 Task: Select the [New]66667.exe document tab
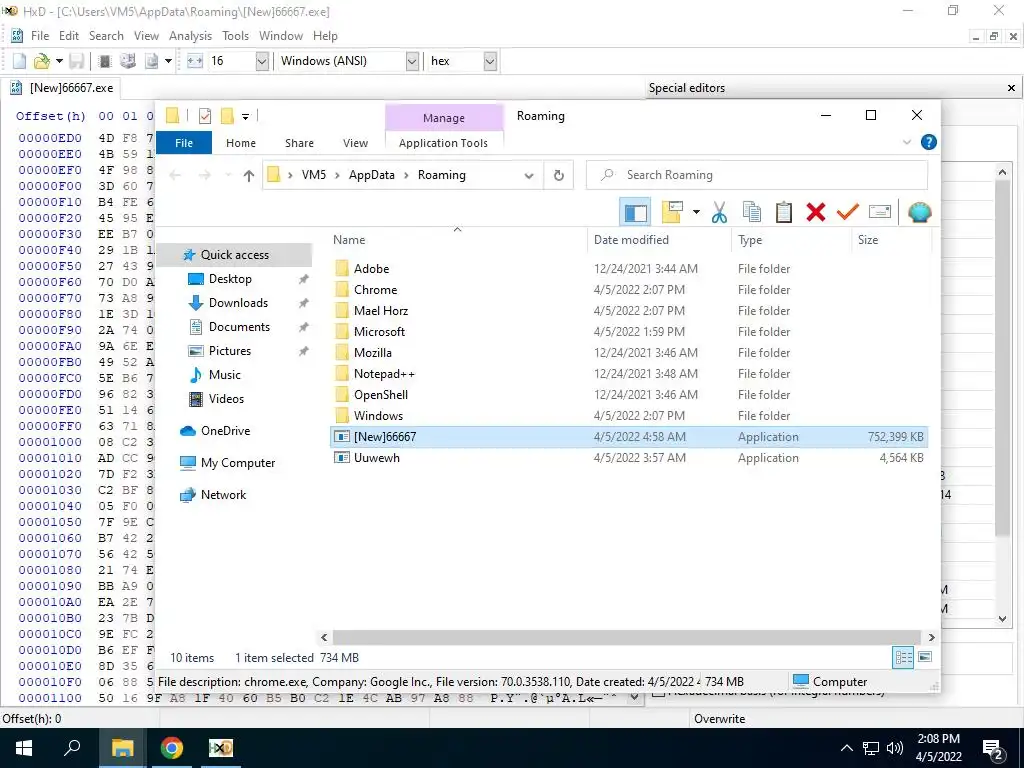coord(63,88)
